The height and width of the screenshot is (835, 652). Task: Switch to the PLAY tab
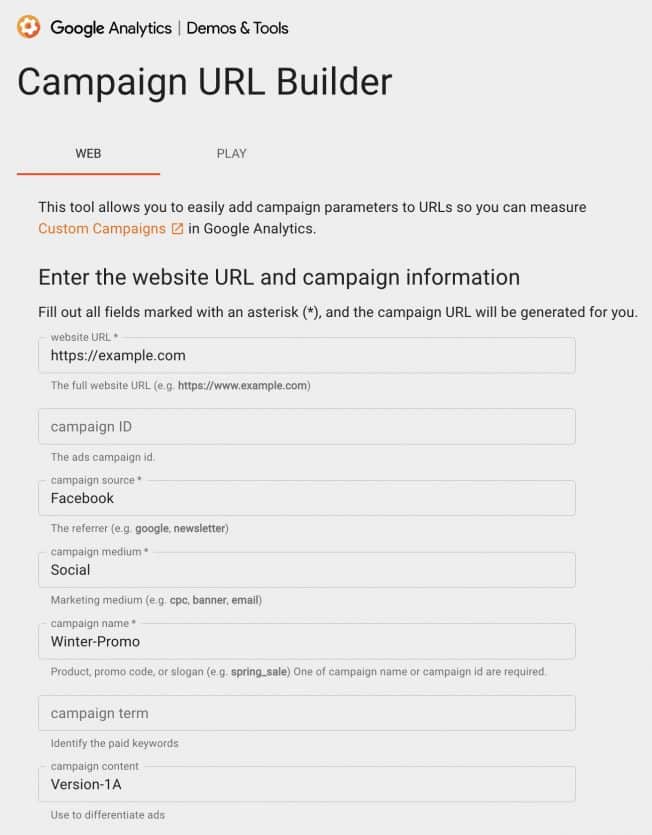point(231,153)
